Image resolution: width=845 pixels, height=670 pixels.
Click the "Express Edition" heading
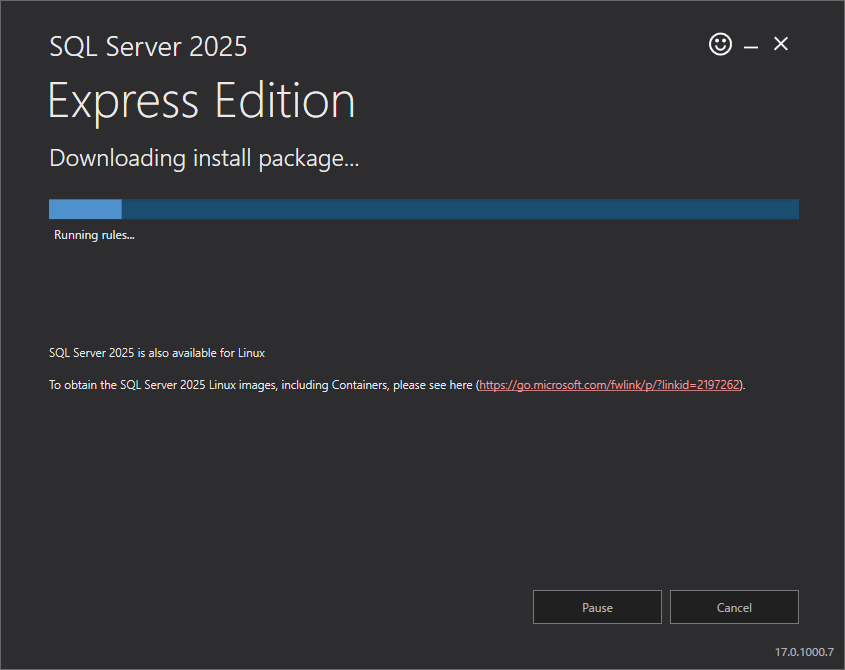click(201, 101)
